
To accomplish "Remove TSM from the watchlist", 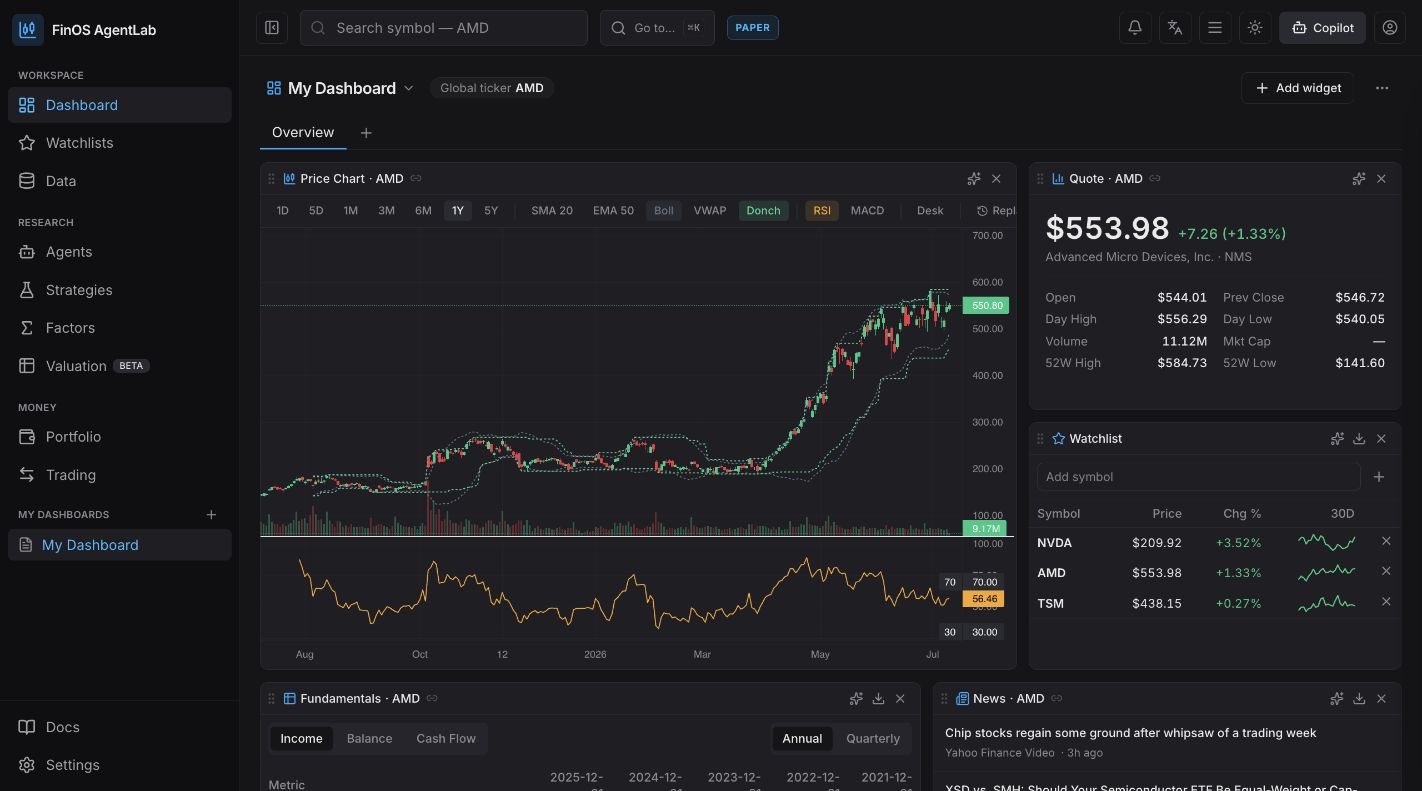I will tap(1386, 602).
